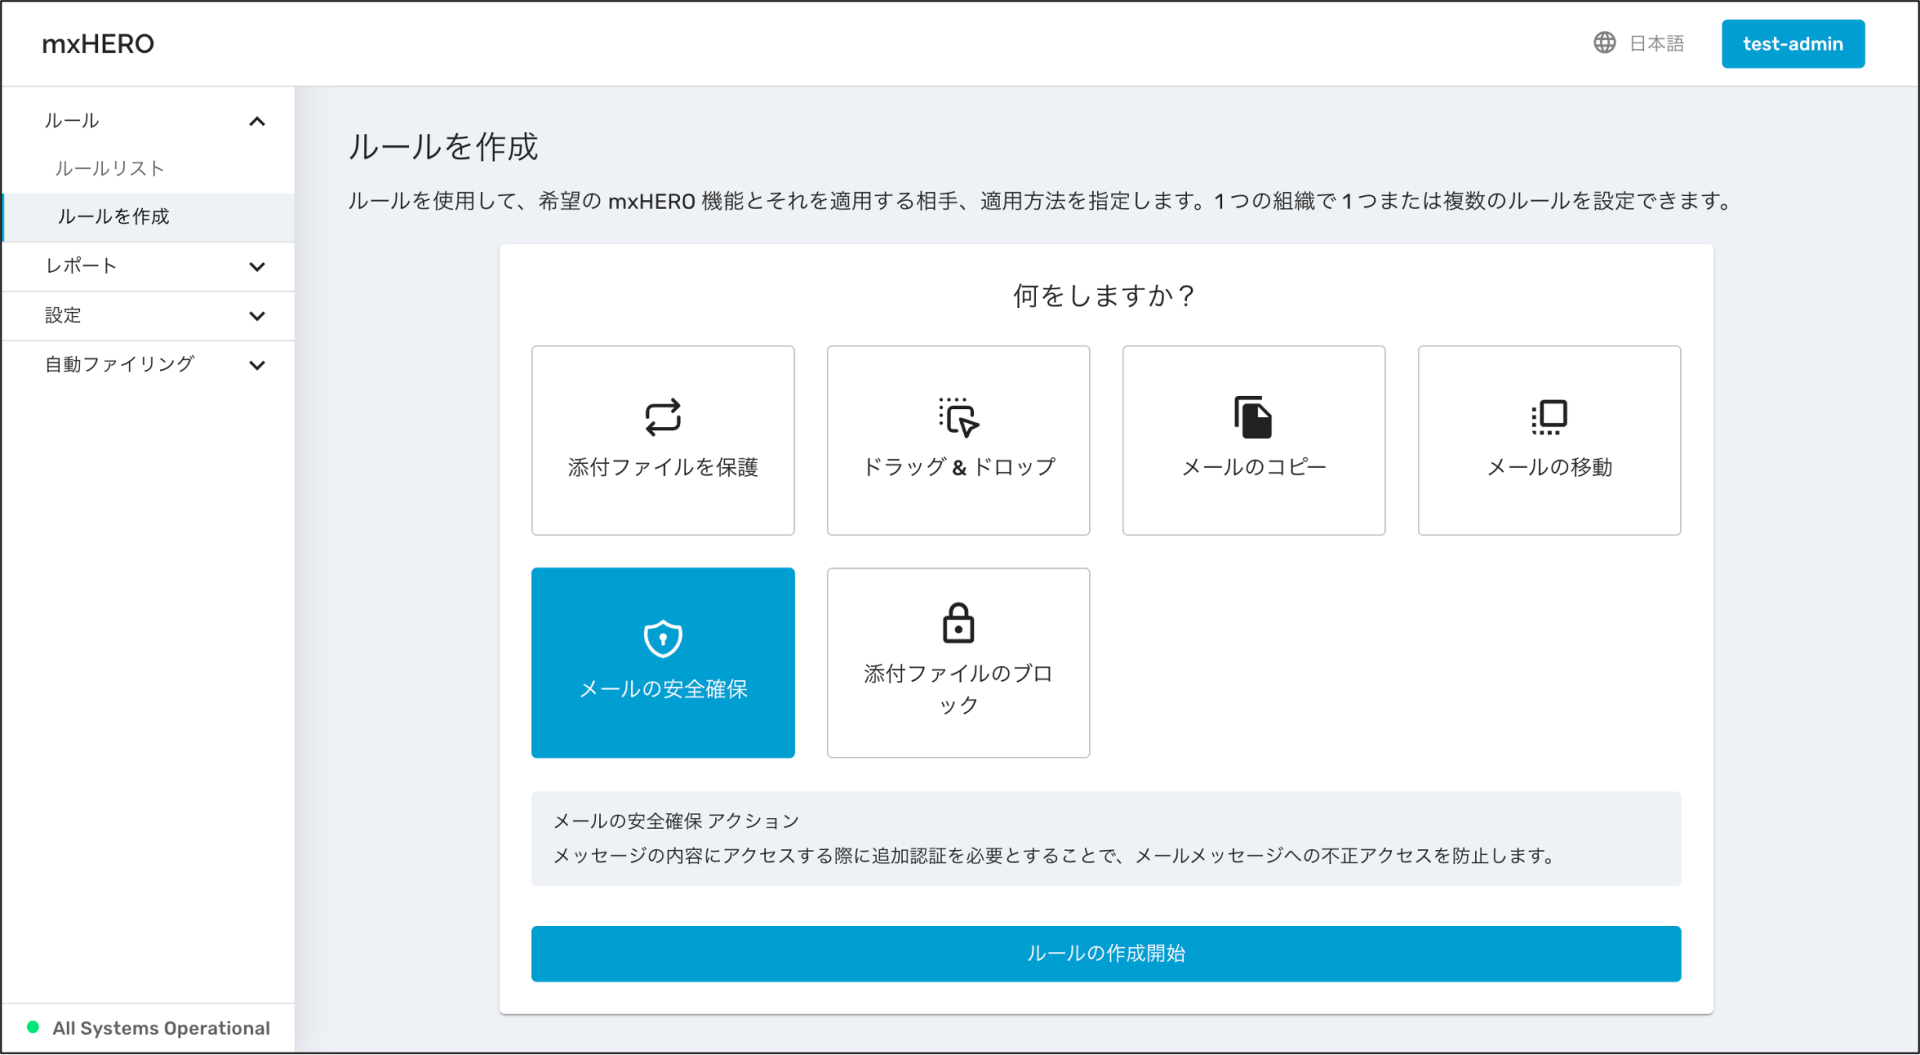Click the メールの移動 move mail icon

(1548, 417)
